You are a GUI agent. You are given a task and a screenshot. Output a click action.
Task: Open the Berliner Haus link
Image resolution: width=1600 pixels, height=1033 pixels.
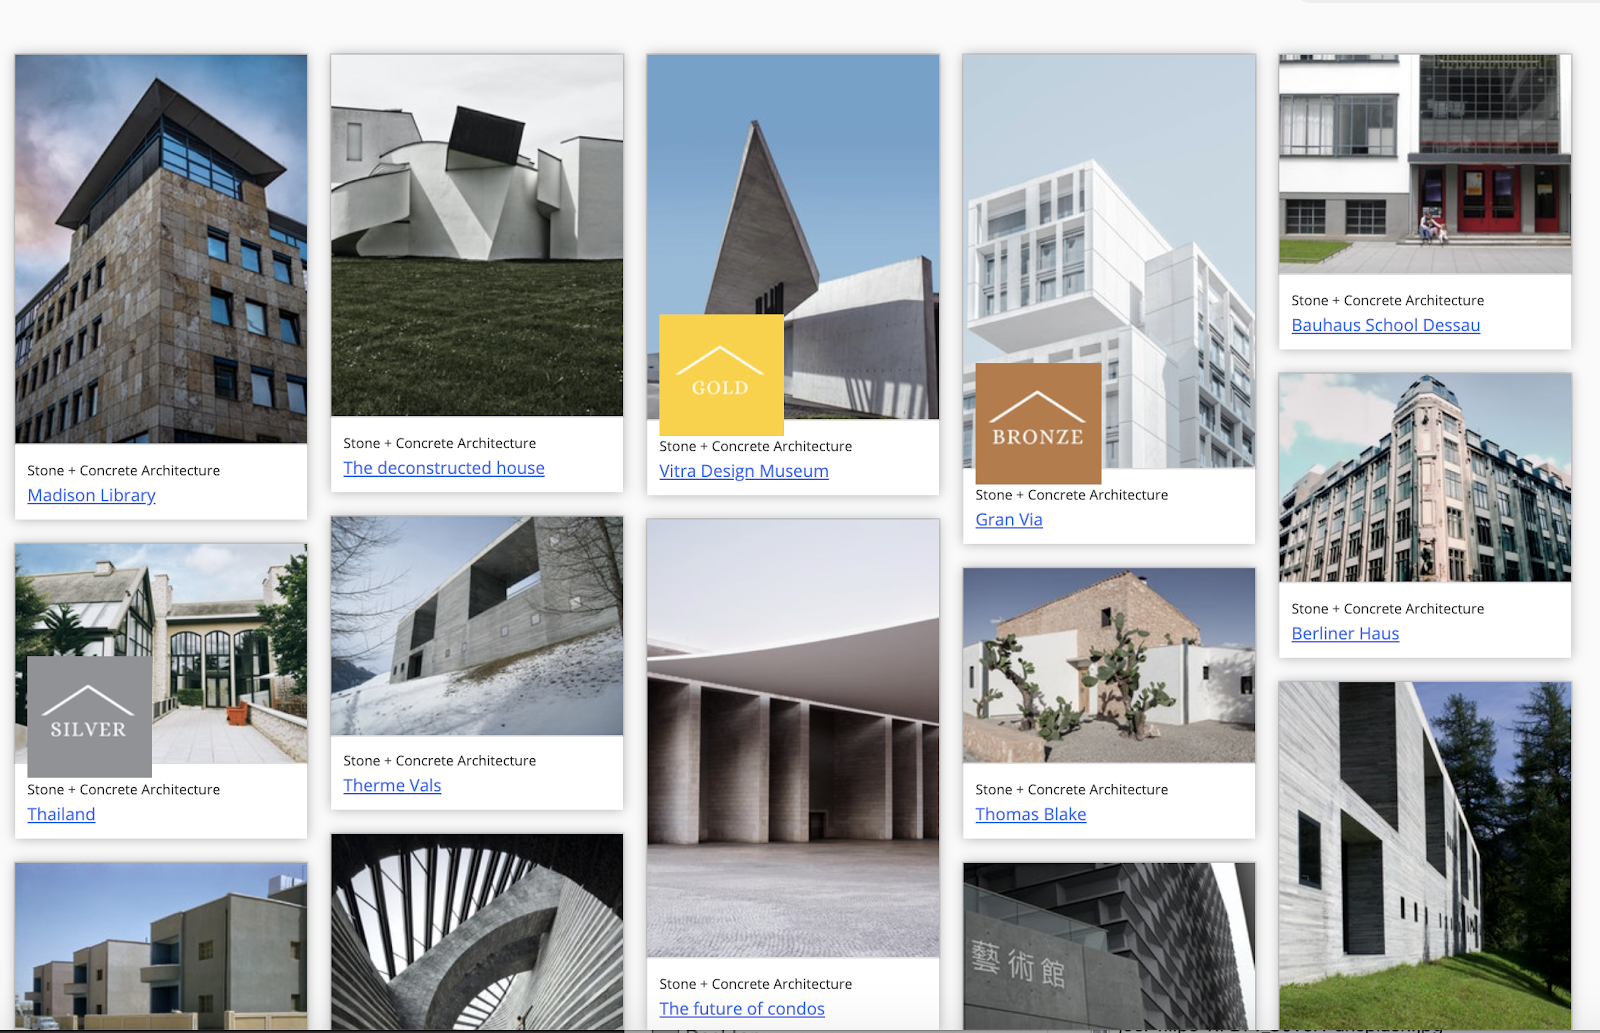pos(1344,633)
